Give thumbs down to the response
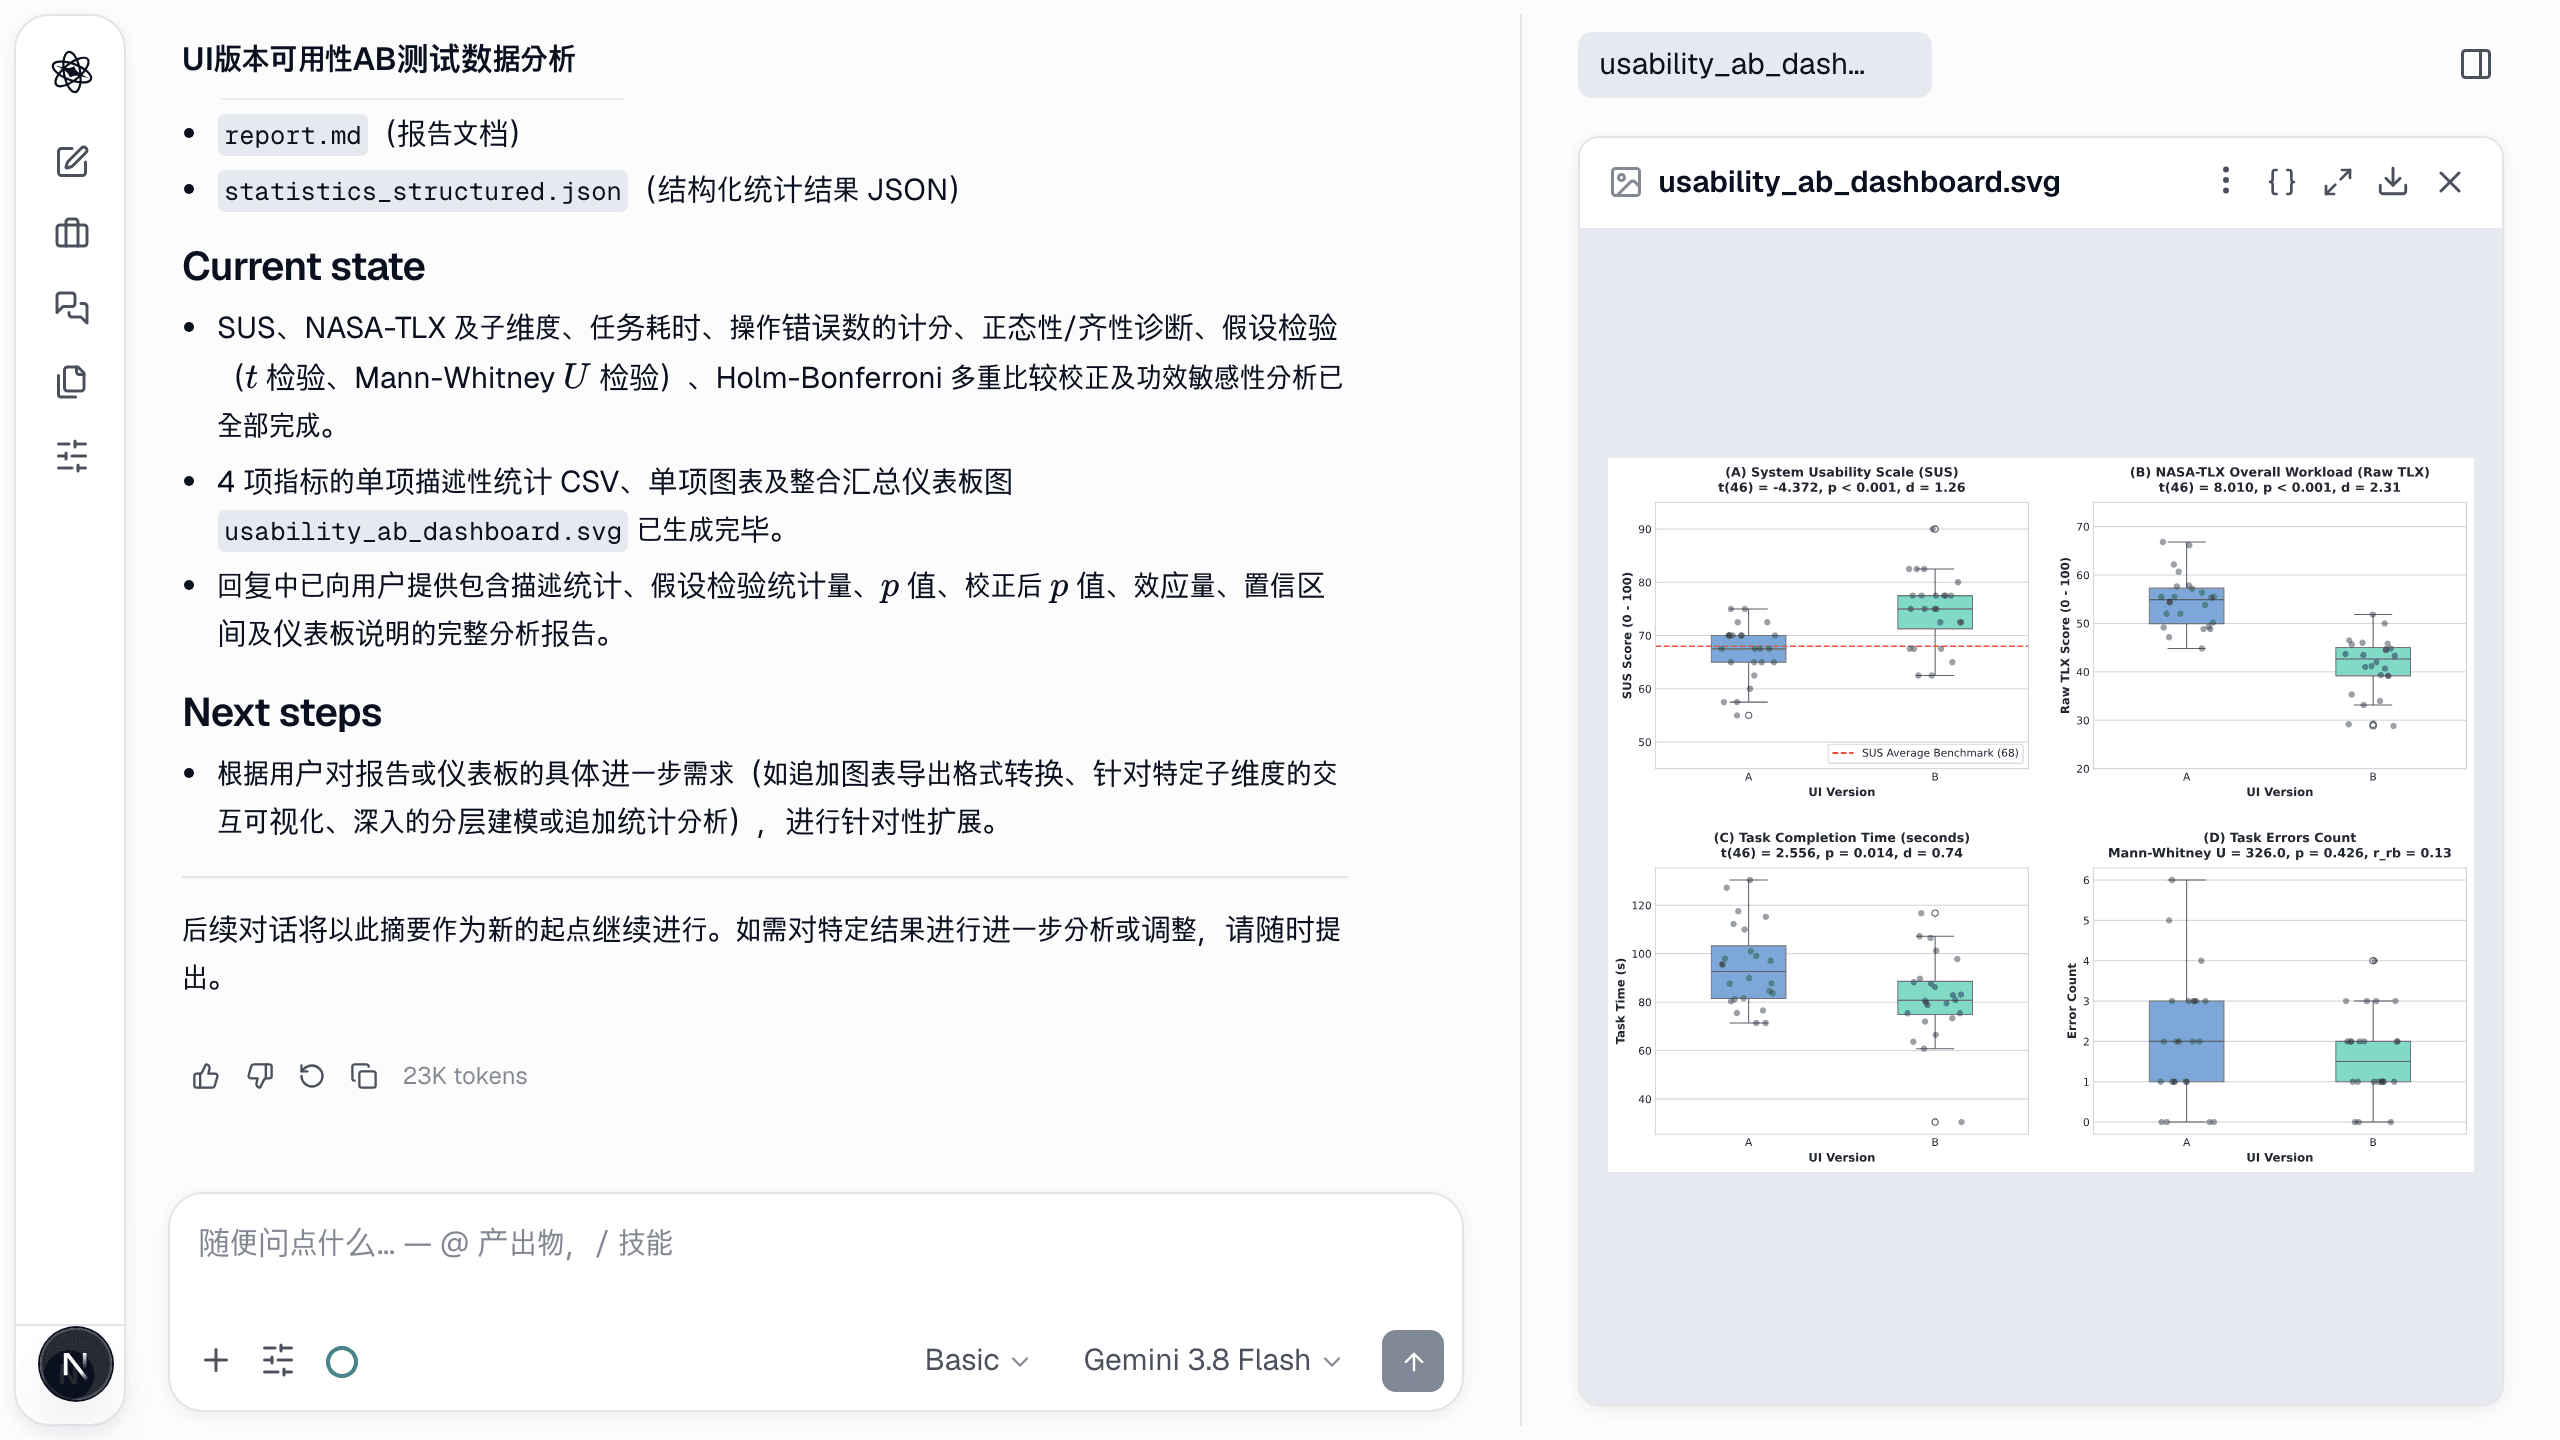The height and width of the screenshot is (1440, 2560). coord(260,1076)
